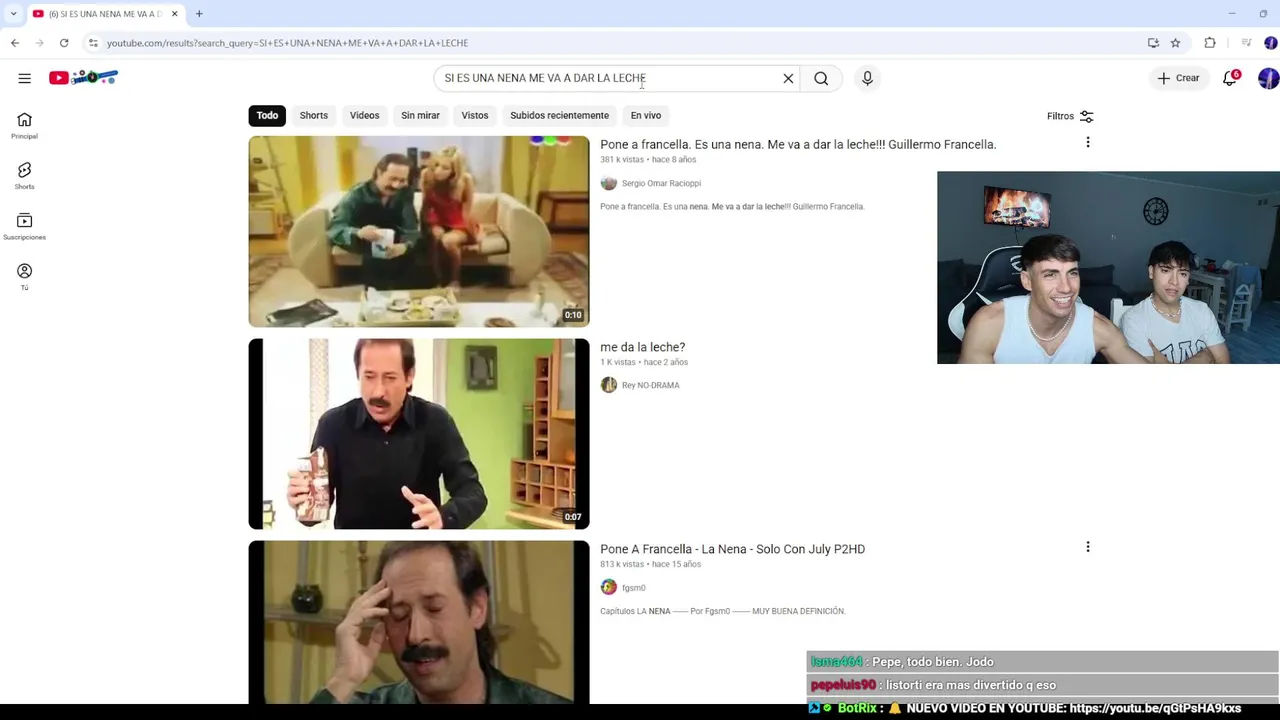The image size is (1280, 720).
Task: Select the Subidos recientemente chip
Action: 559,115
